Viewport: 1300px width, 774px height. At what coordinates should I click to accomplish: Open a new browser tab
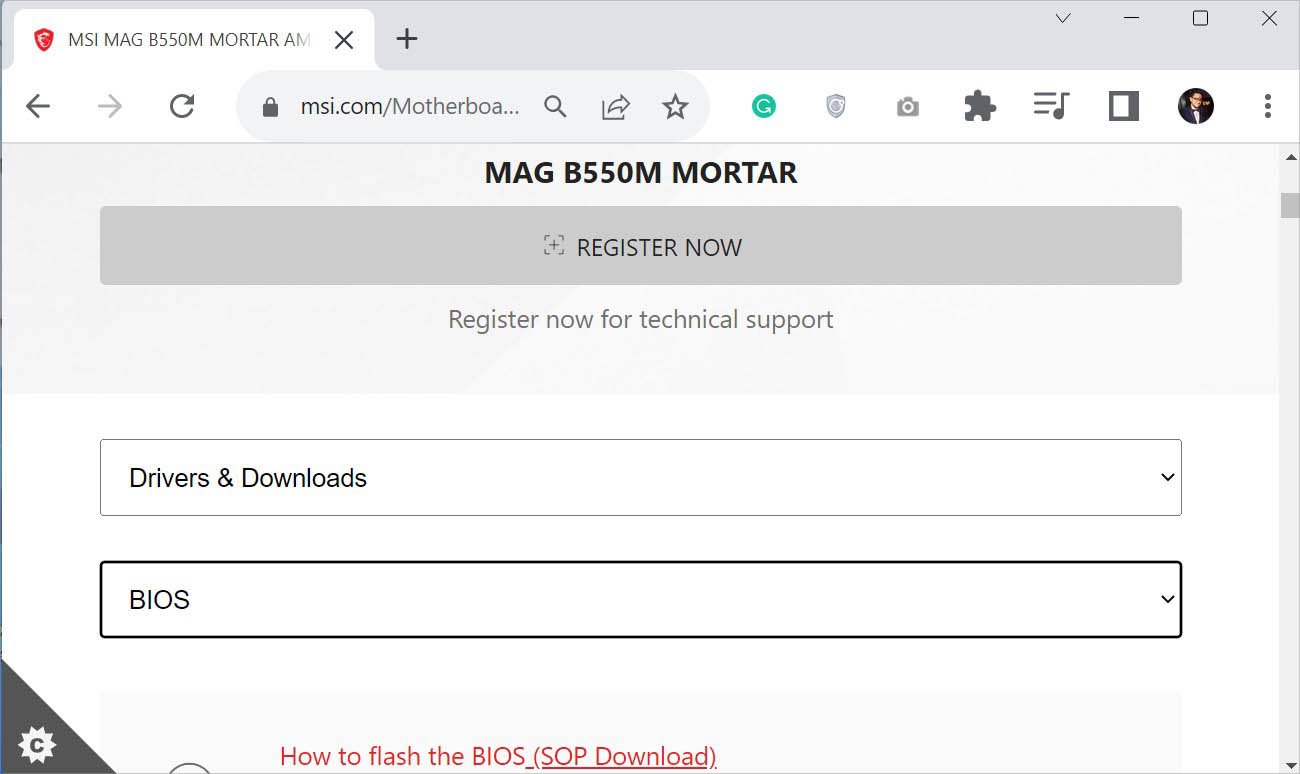coord(406,39)
